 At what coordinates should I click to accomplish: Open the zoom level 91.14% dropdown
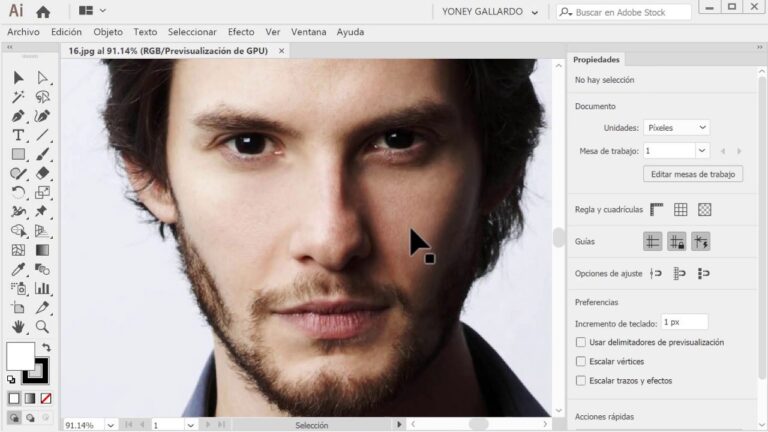tap(111, 425)
